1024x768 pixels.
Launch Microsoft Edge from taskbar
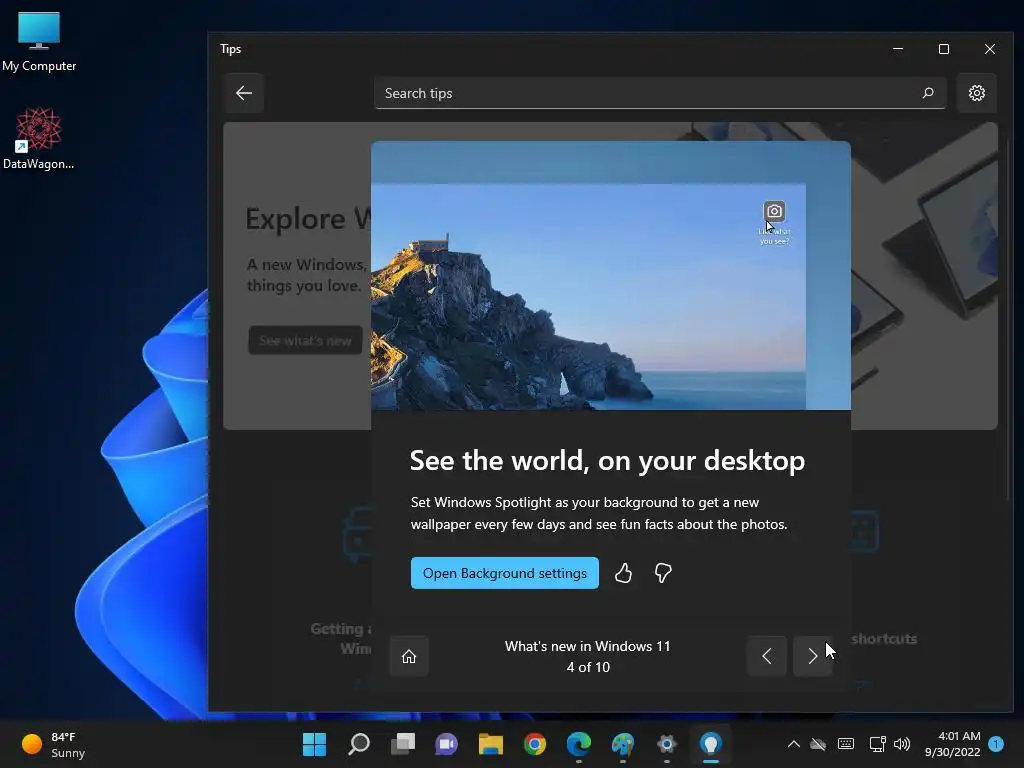tap(579, 744)
